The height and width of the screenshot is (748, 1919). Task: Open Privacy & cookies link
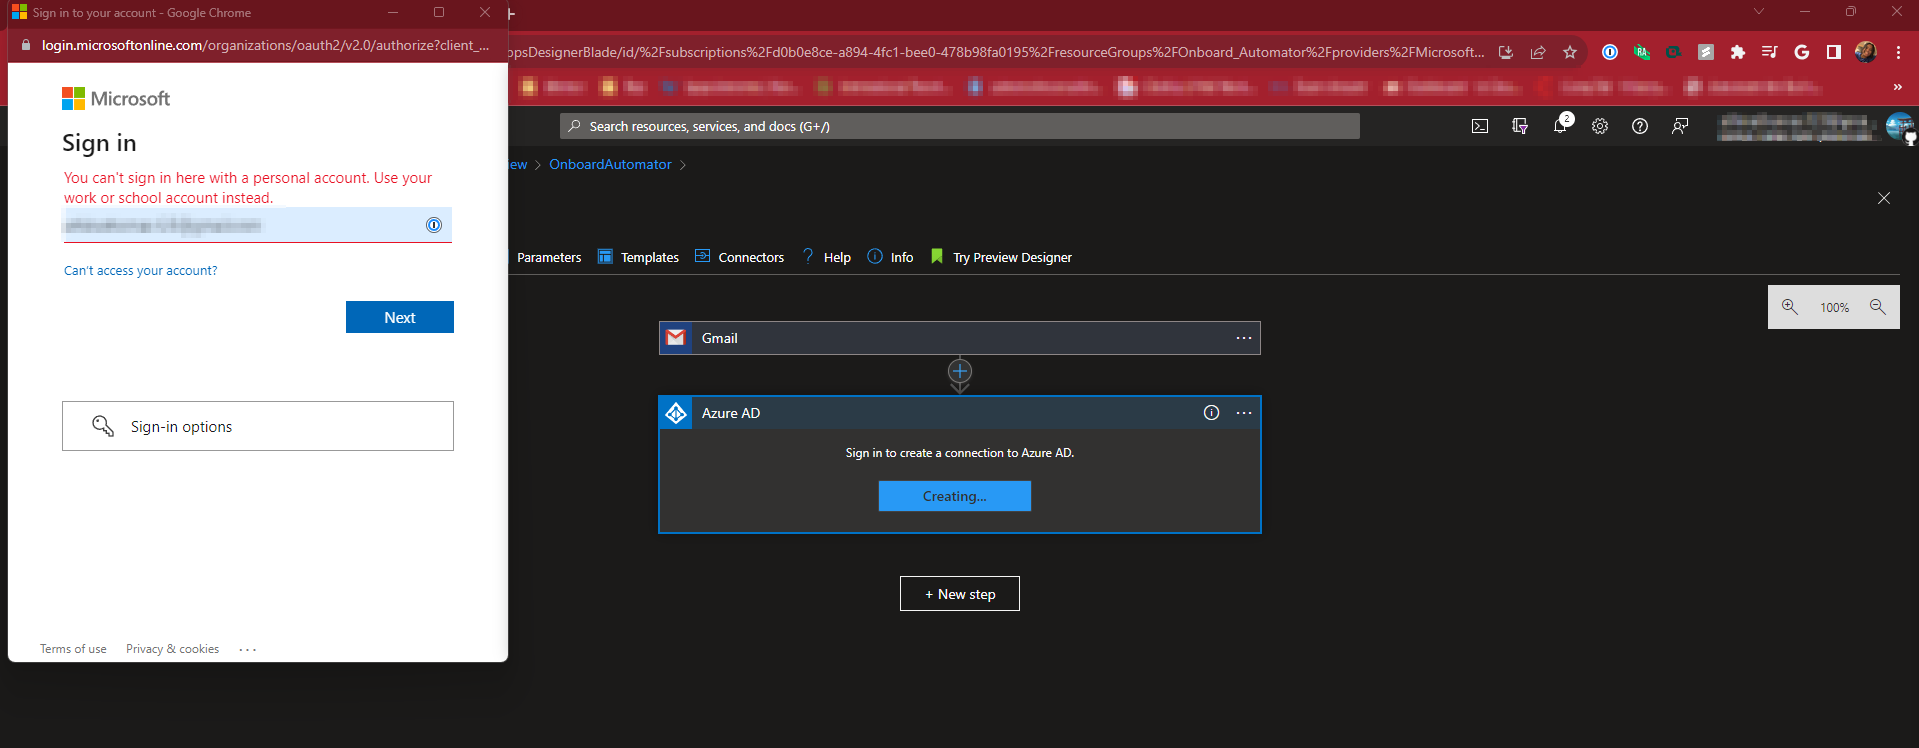172,649
